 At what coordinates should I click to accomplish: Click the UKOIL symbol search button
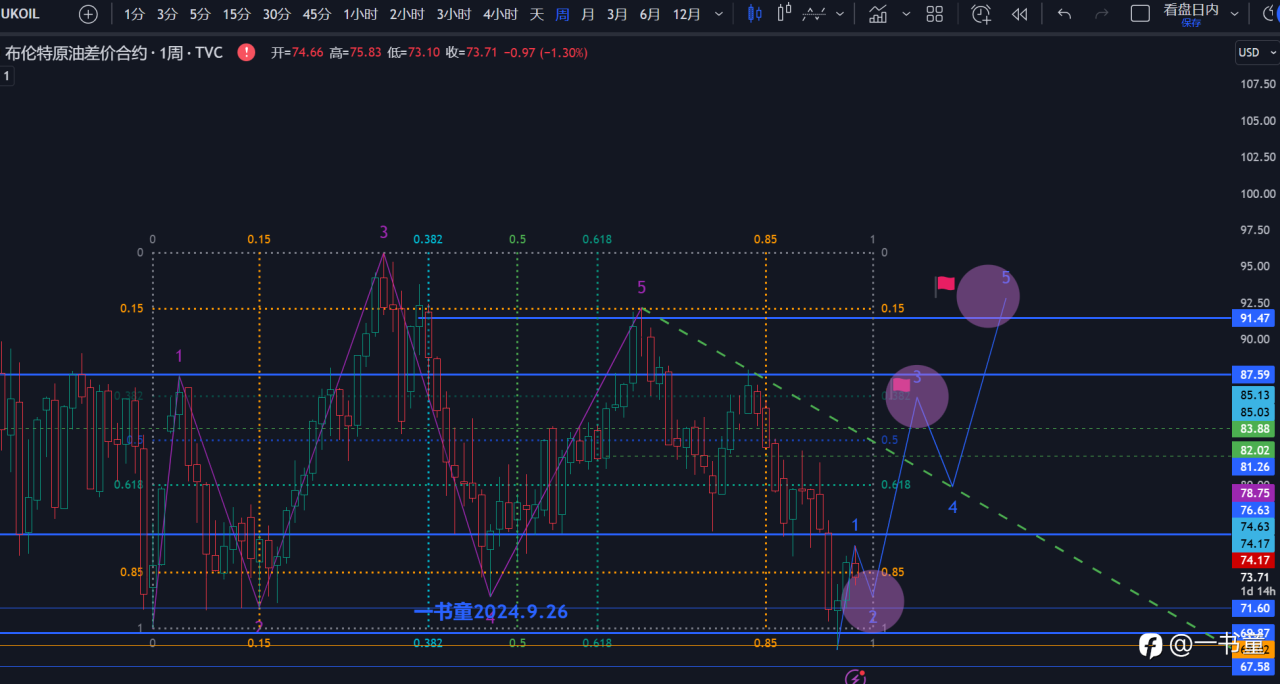[x=24, y=14]
